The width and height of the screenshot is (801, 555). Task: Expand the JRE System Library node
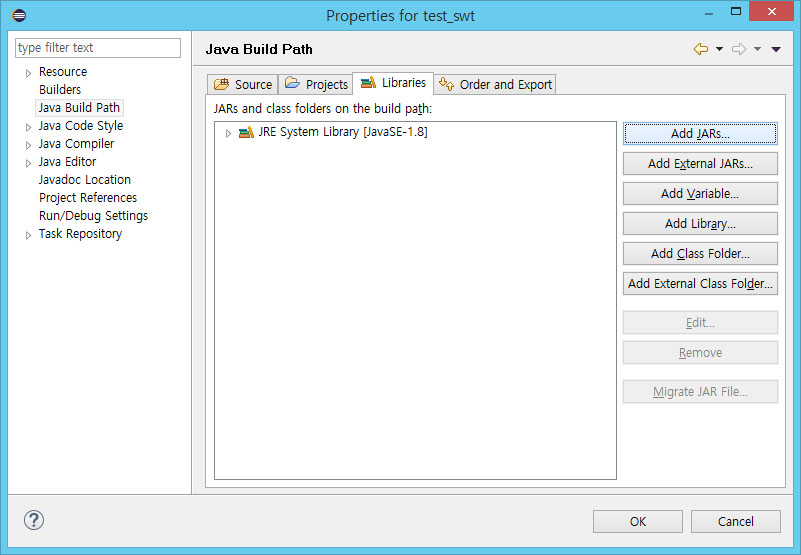point(228,133)
